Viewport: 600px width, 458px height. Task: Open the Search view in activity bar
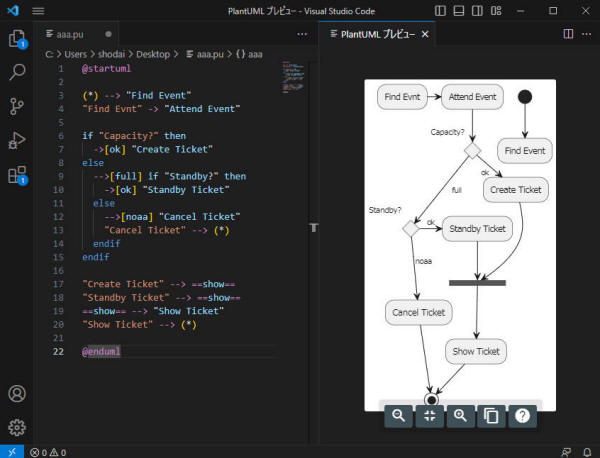[x=17, y=73]
